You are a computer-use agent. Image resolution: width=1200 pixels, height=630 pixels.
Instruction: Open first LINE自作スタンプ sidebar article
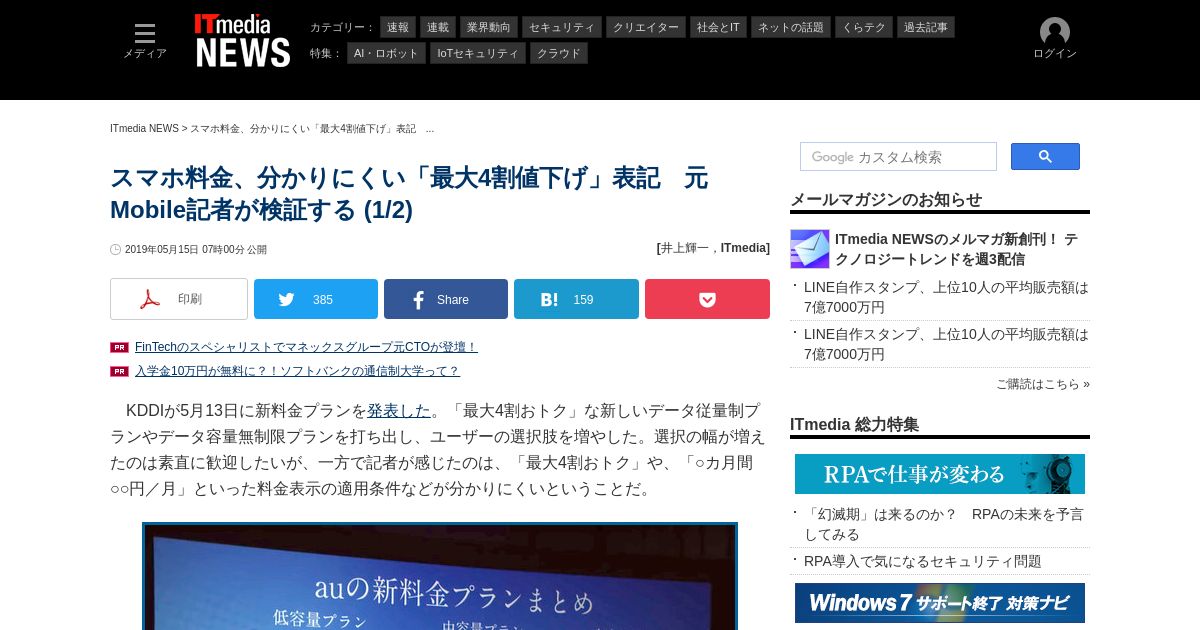[946, 297]
